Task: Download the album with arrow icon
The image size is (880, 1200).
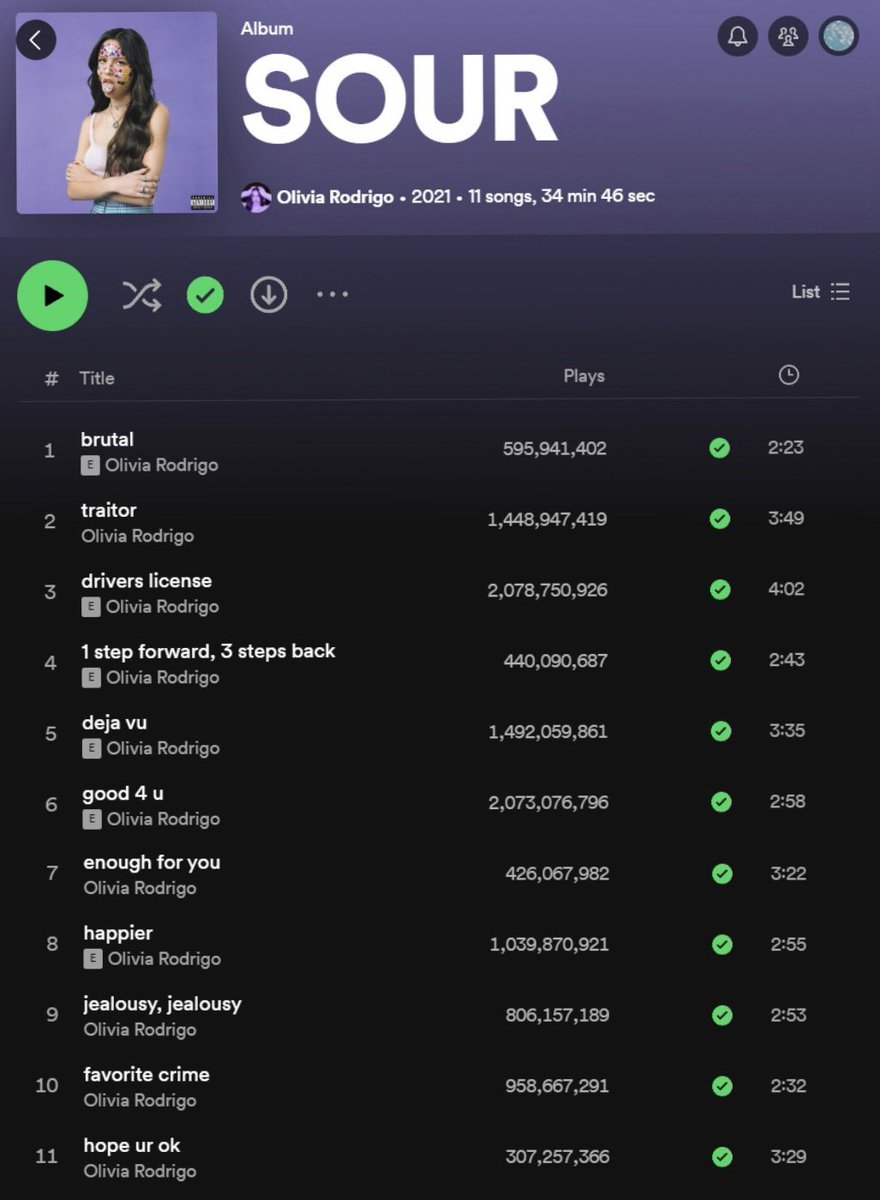Action: pyautogui.click(x=269, y=295)
